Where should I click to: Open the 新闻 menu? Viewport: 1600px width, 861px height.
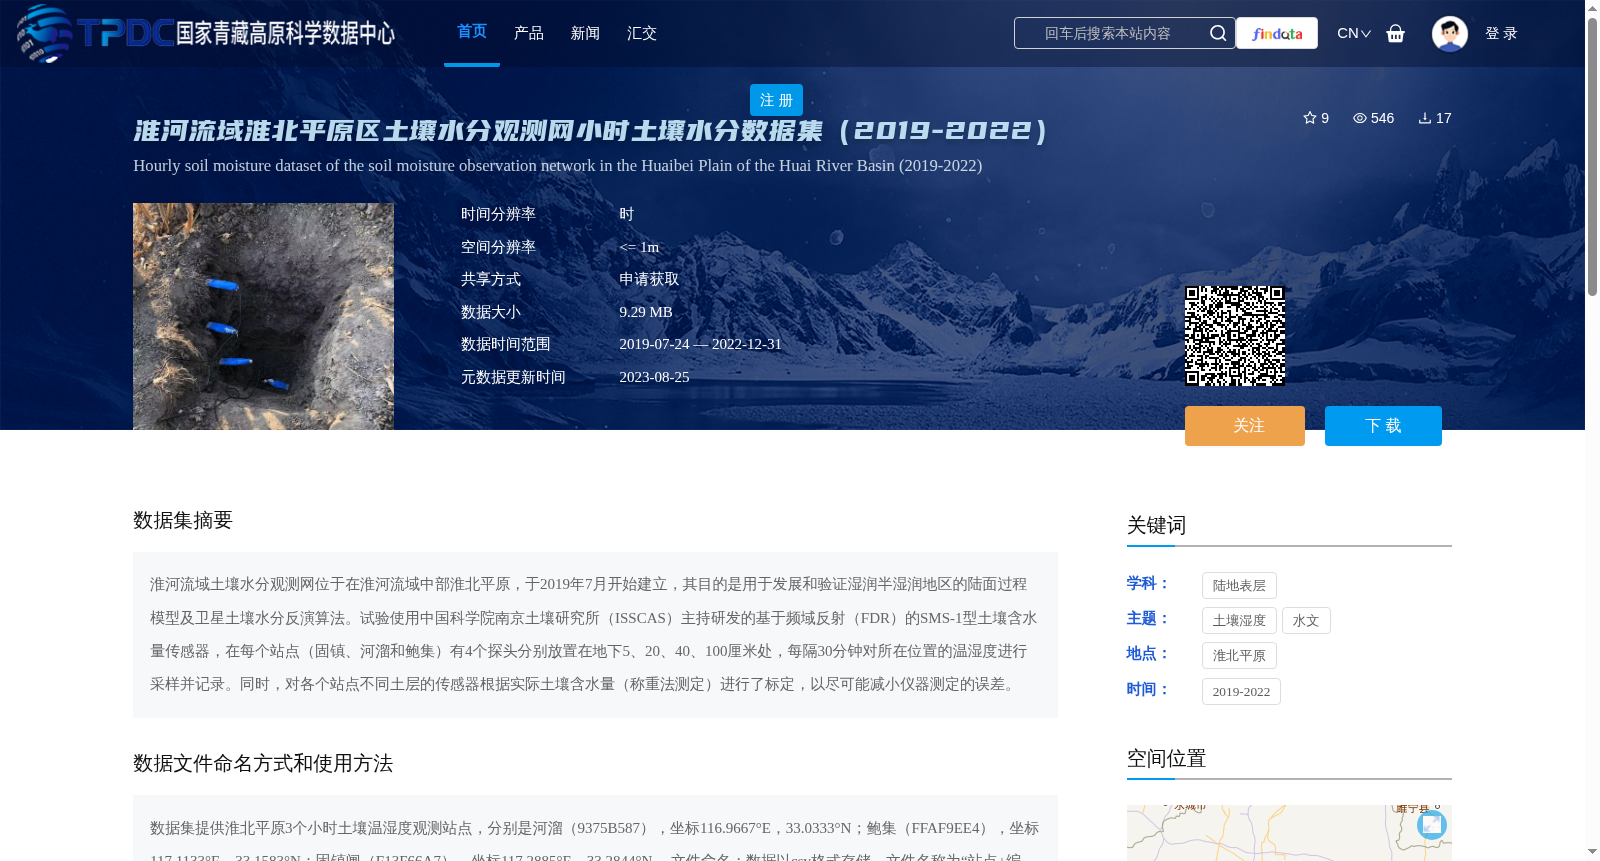[x=585, y=33]
